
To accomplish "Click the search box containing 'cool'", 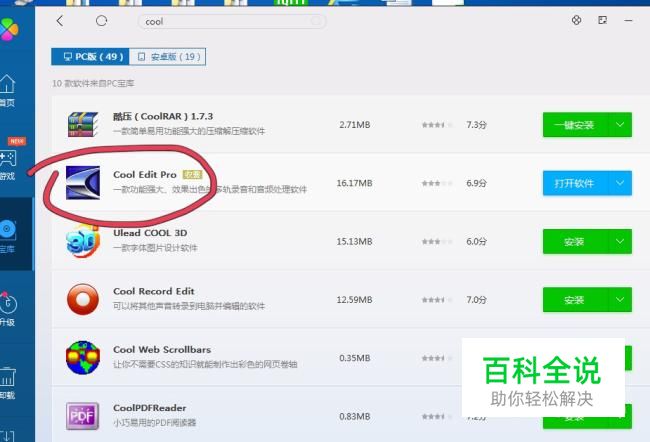I will click(x=232, y=21).
